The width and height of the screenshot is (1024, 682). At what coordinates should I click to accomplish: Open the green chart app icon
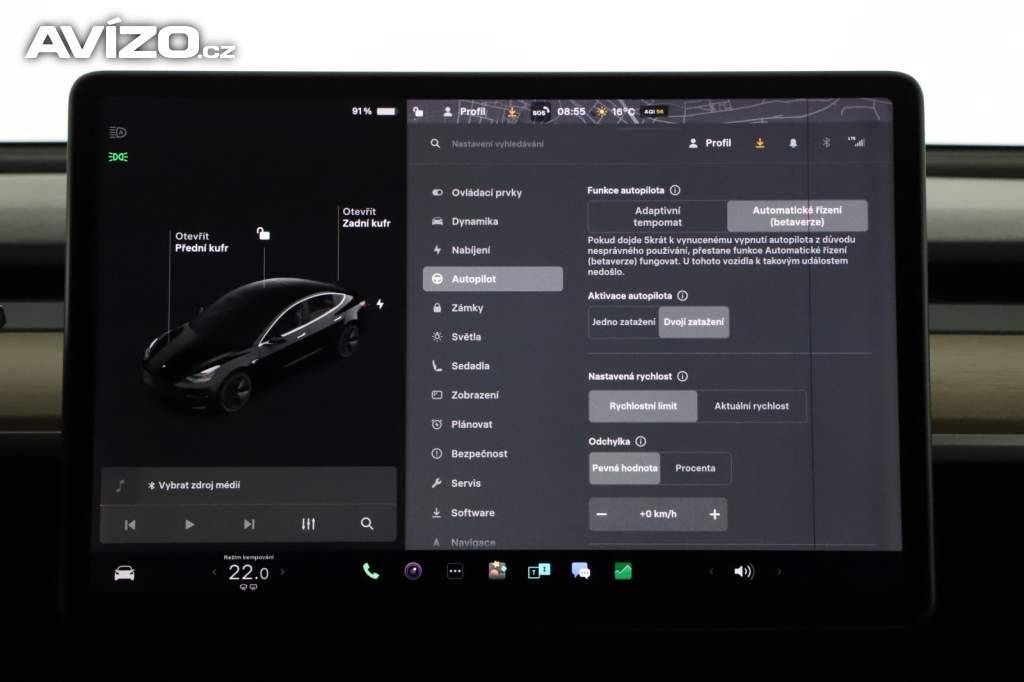click(x=623, y=571)
